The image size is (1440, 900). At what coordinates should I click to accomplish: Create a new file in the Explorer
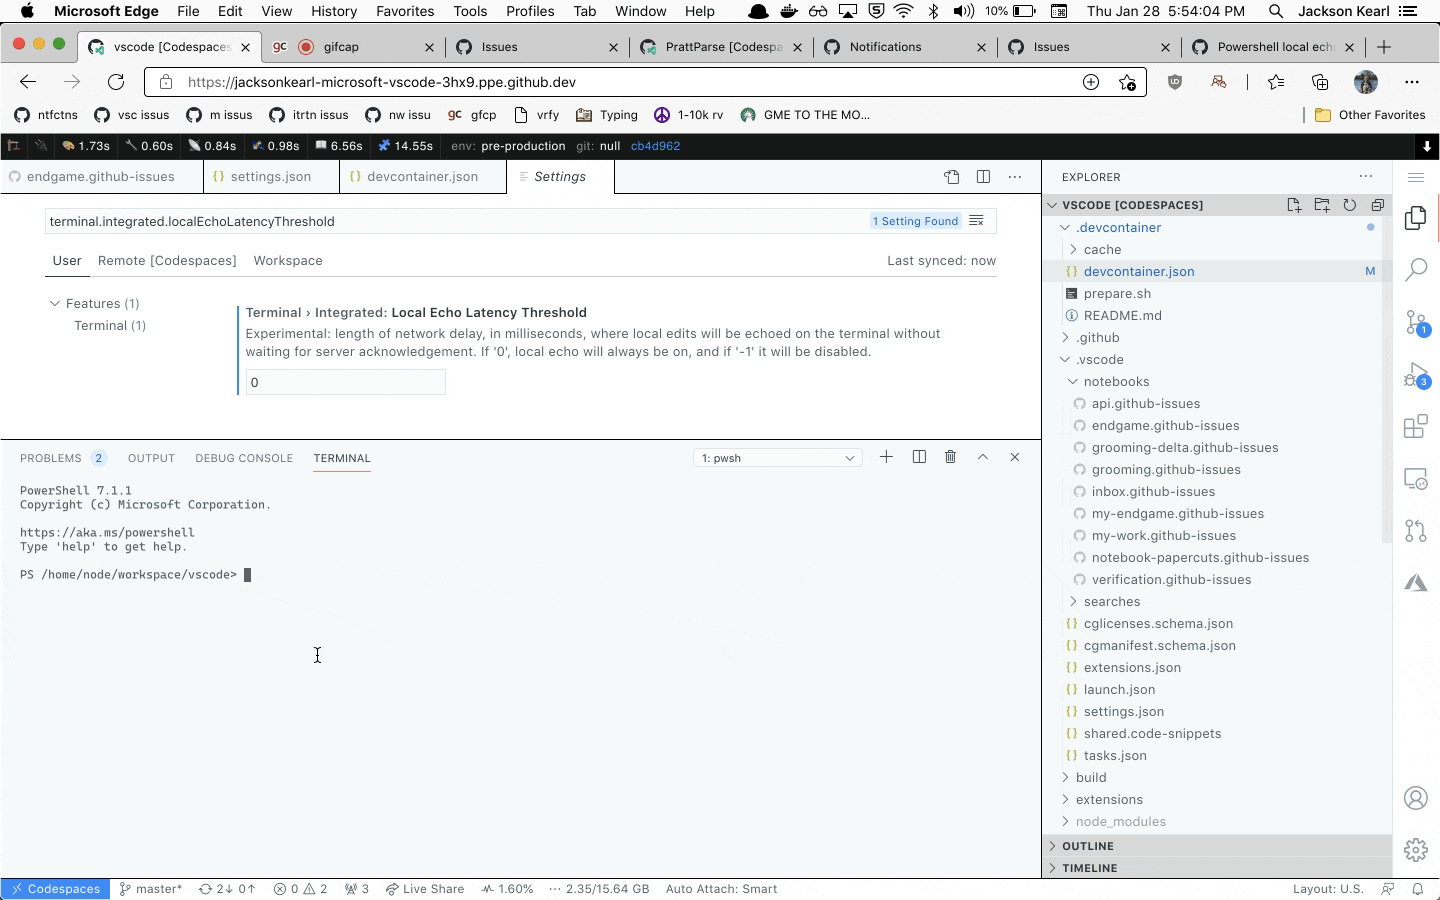point(1294,205)
